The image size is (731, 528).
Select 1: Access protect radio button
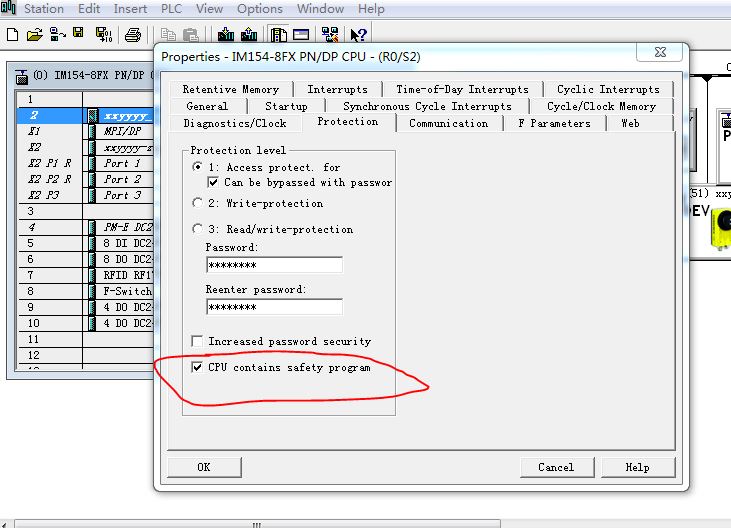pyautogui.click(x=197, y=167)
